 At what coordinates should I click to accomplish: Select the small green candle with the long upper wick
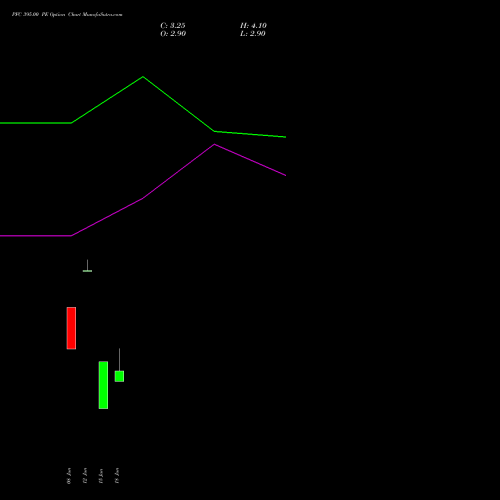[x=119, y=365]
